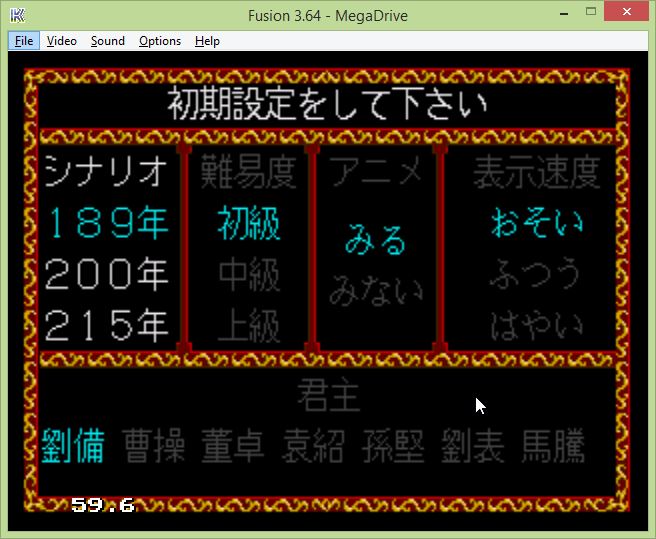Pick ruler 曹操

[x=154, y=445]
